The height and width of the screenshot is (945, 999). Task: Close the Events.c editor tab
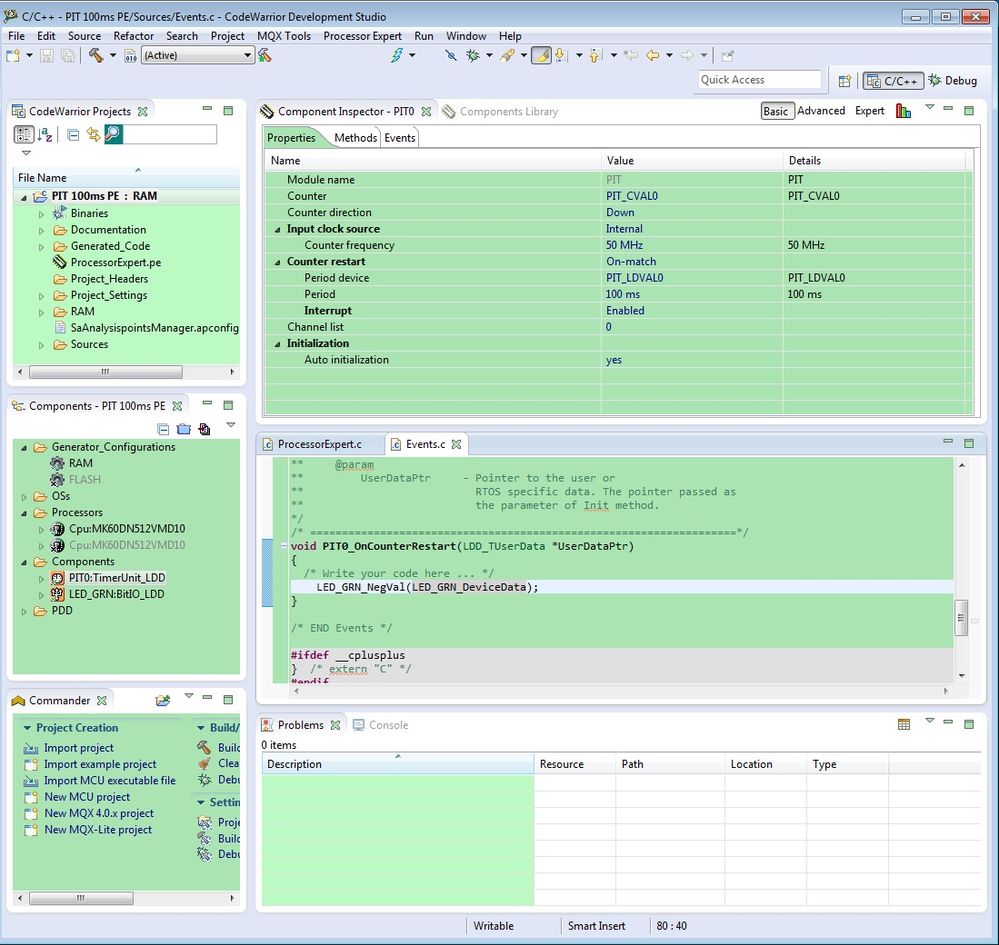point(456,444)
